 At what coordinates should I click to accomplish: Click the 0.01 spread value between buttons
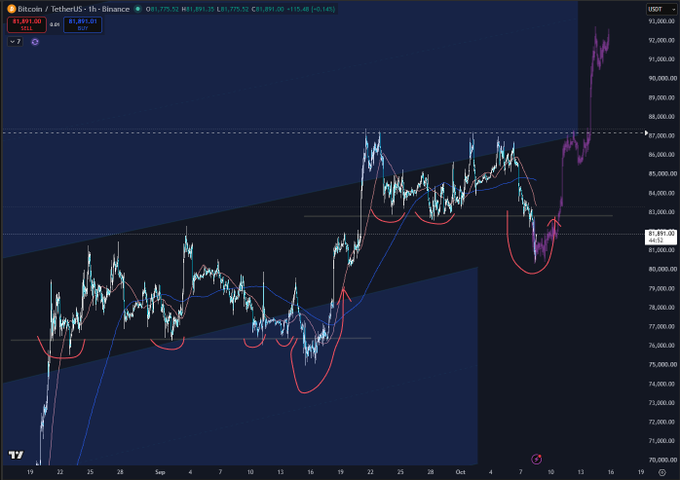55,25
